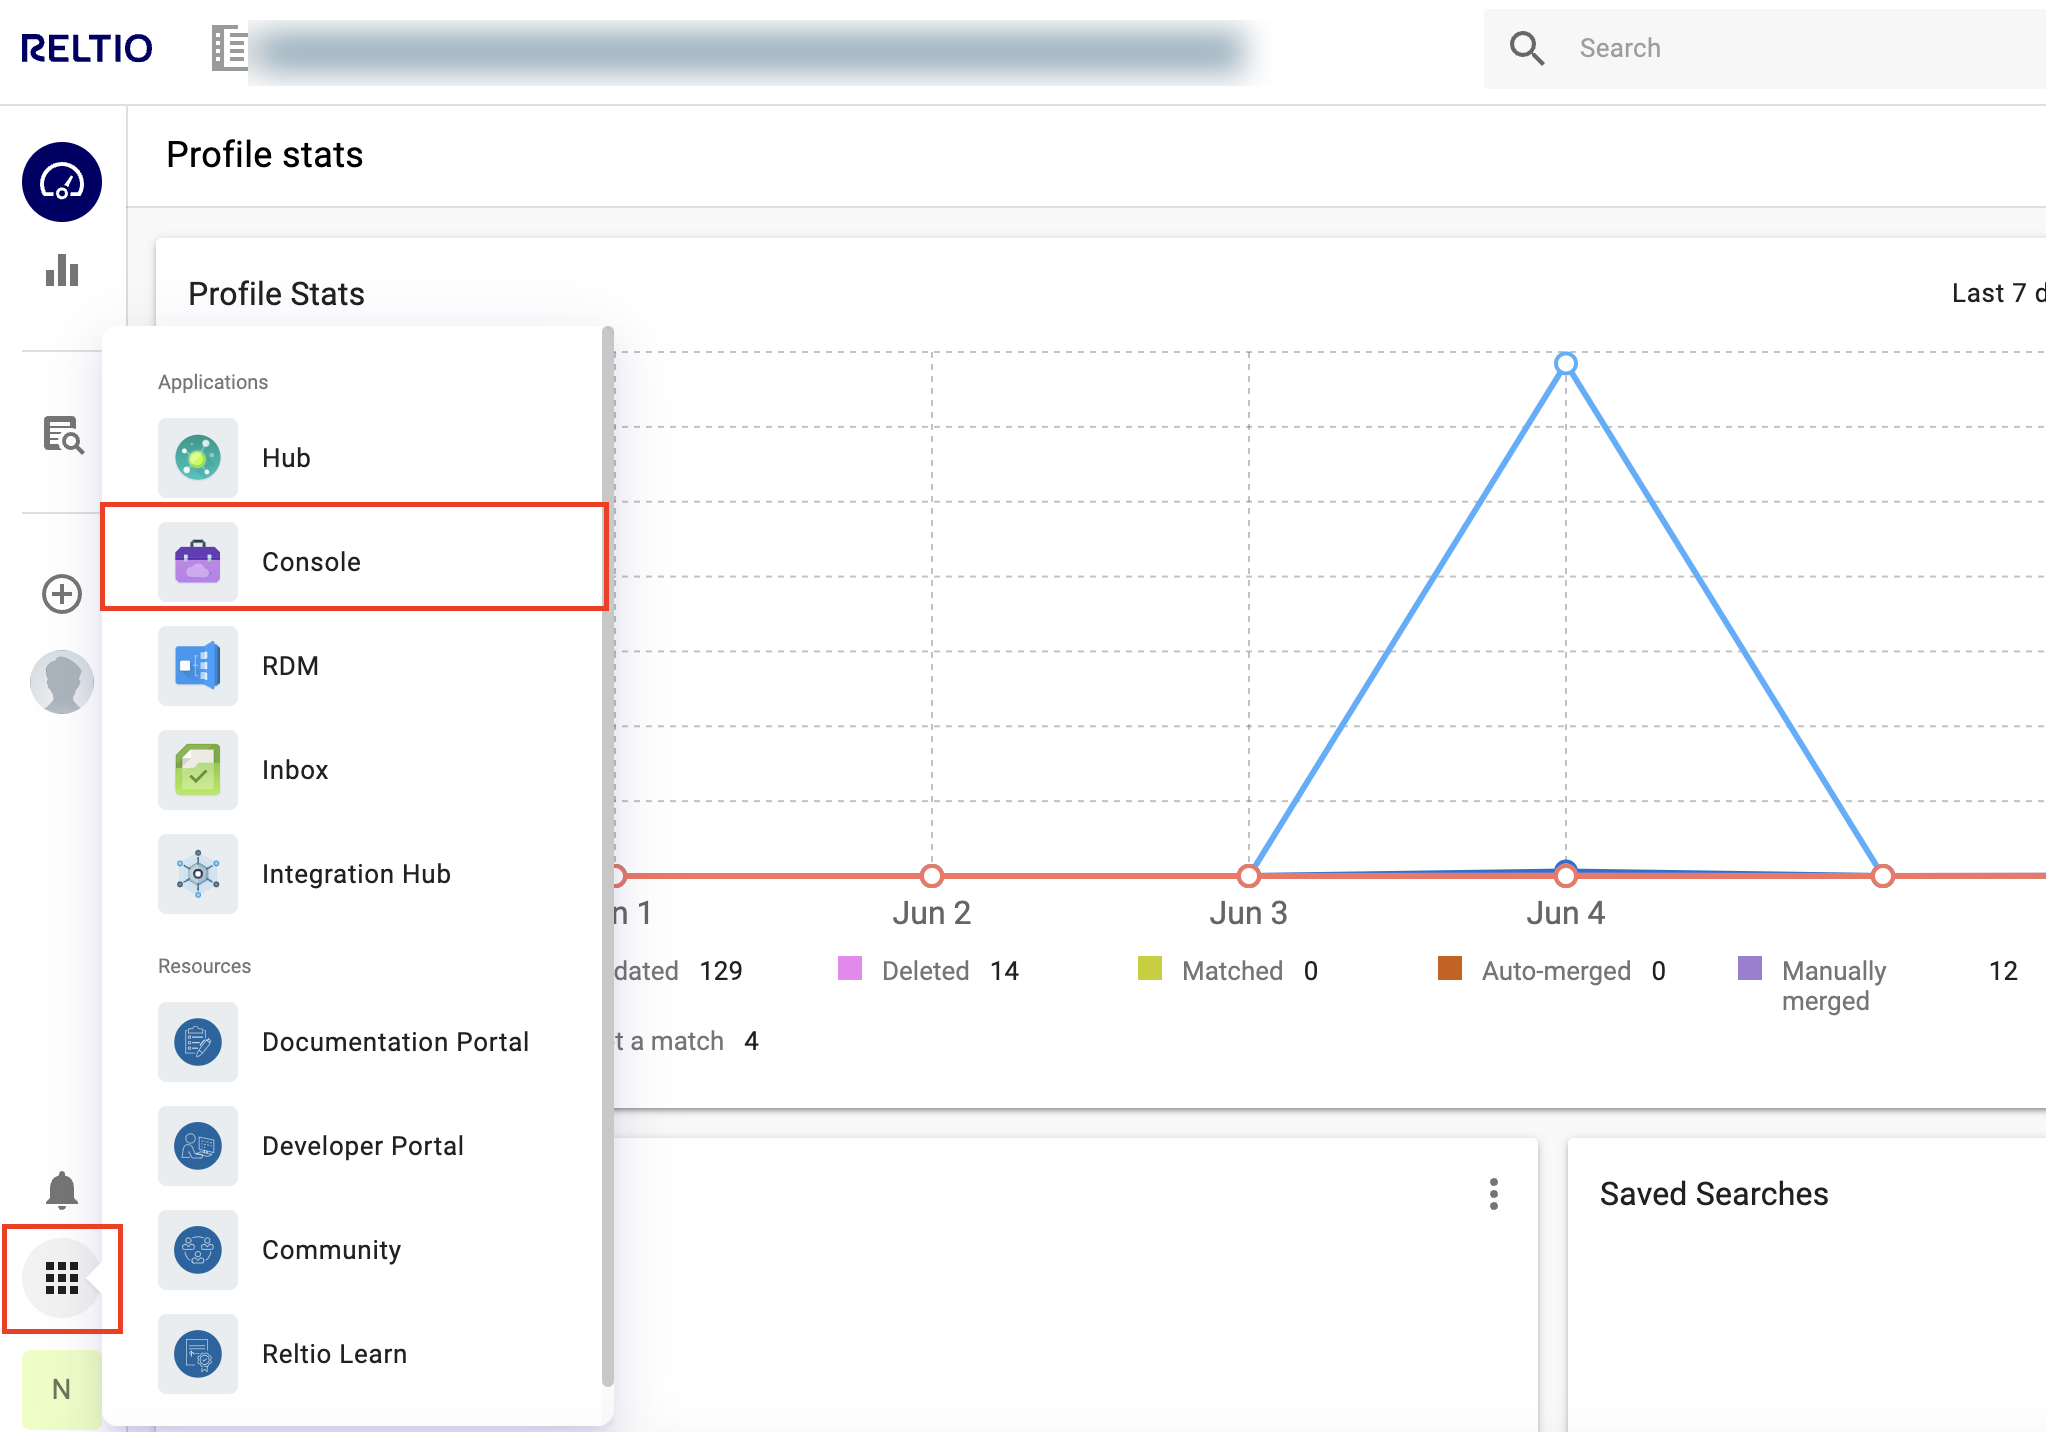
Task: Toggle Matched series yellow legend swatch
Action: point(1150,968)
